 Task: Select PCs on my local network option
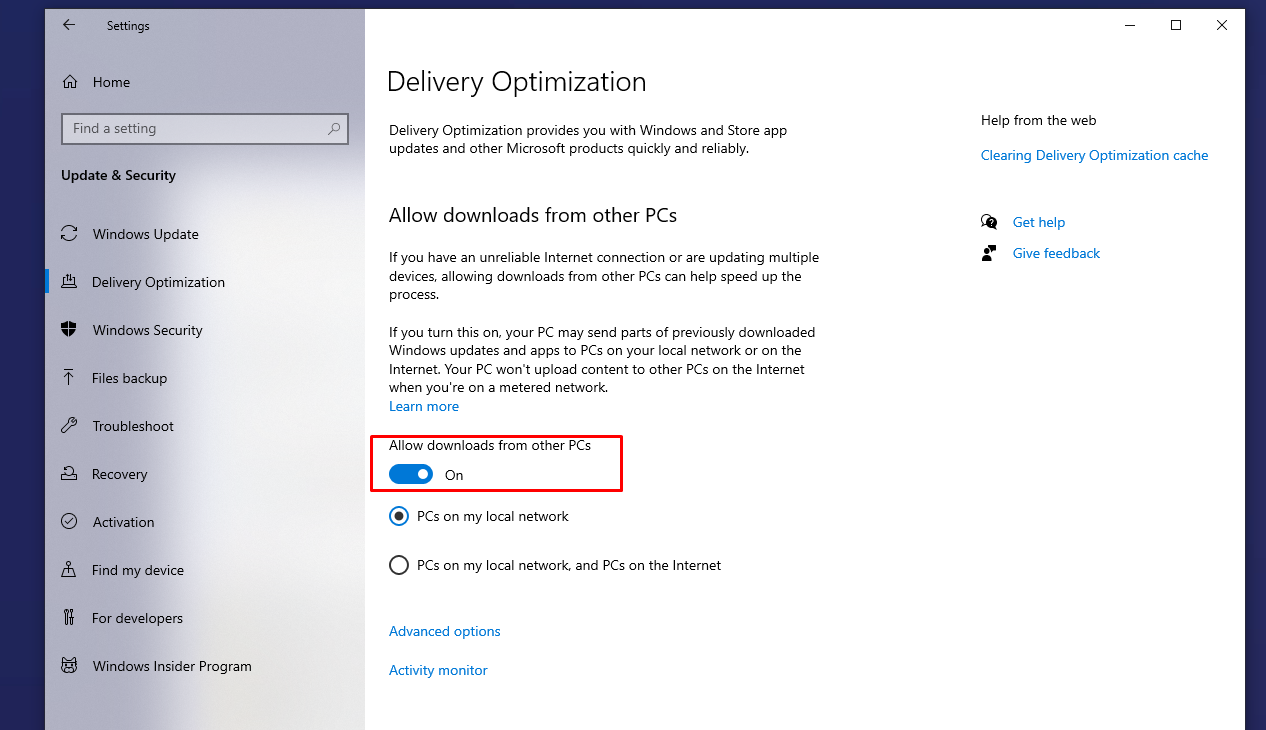click(x=399, y=516)
